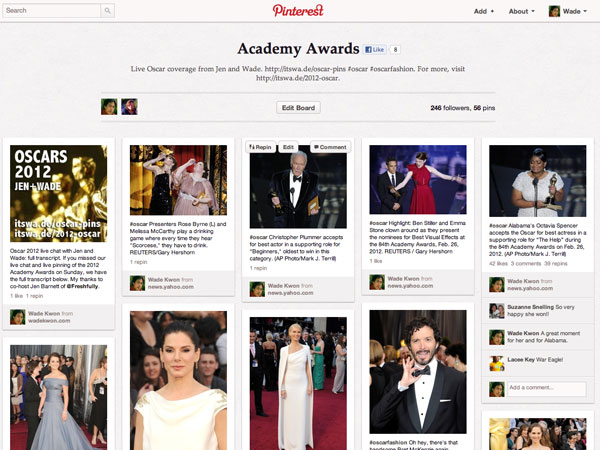Open Lacee Key's profile name link
Image resolution: width=600 pixels, height=450 pixels.
[521, 360]
